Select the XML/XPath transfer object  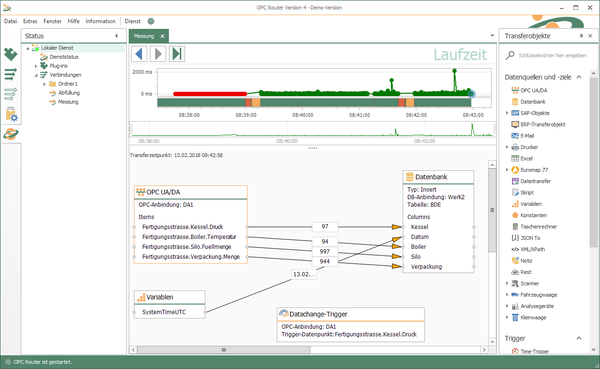[x=532, y=249]
